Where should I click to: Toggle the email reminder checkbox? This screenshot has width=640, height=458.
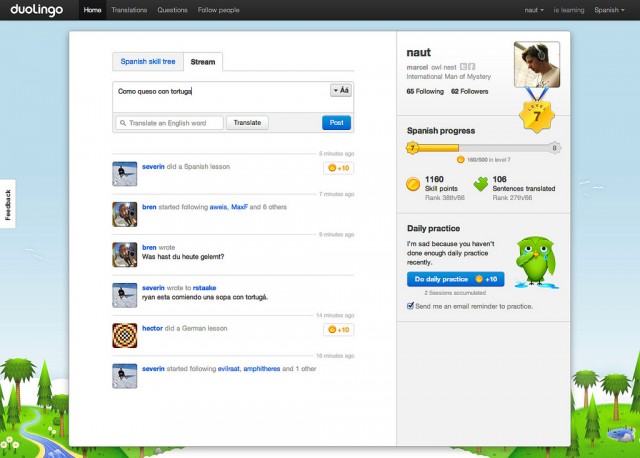pos(410,306)
